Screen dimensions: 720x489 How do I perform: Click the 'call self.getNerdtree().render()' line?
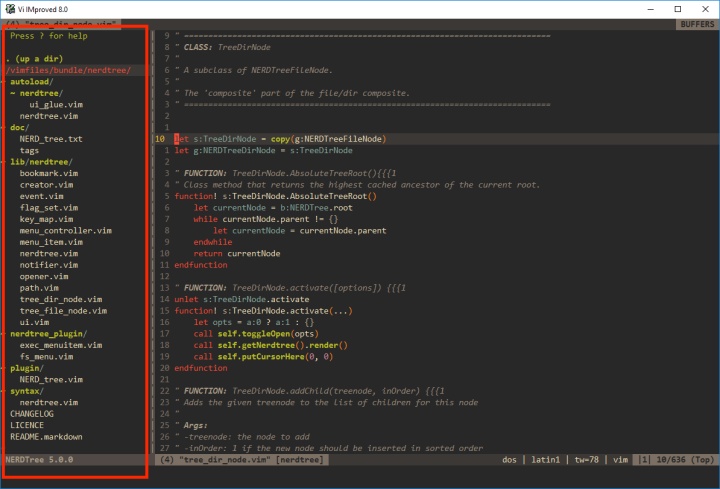(x=270, y=345)
